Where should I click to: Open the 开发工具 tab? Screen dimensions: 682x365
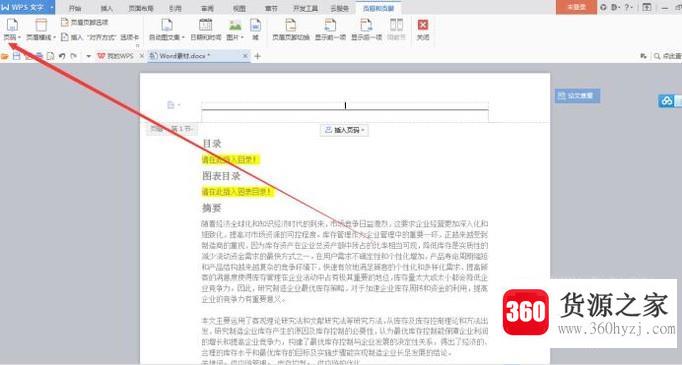[x=305, y=8]
